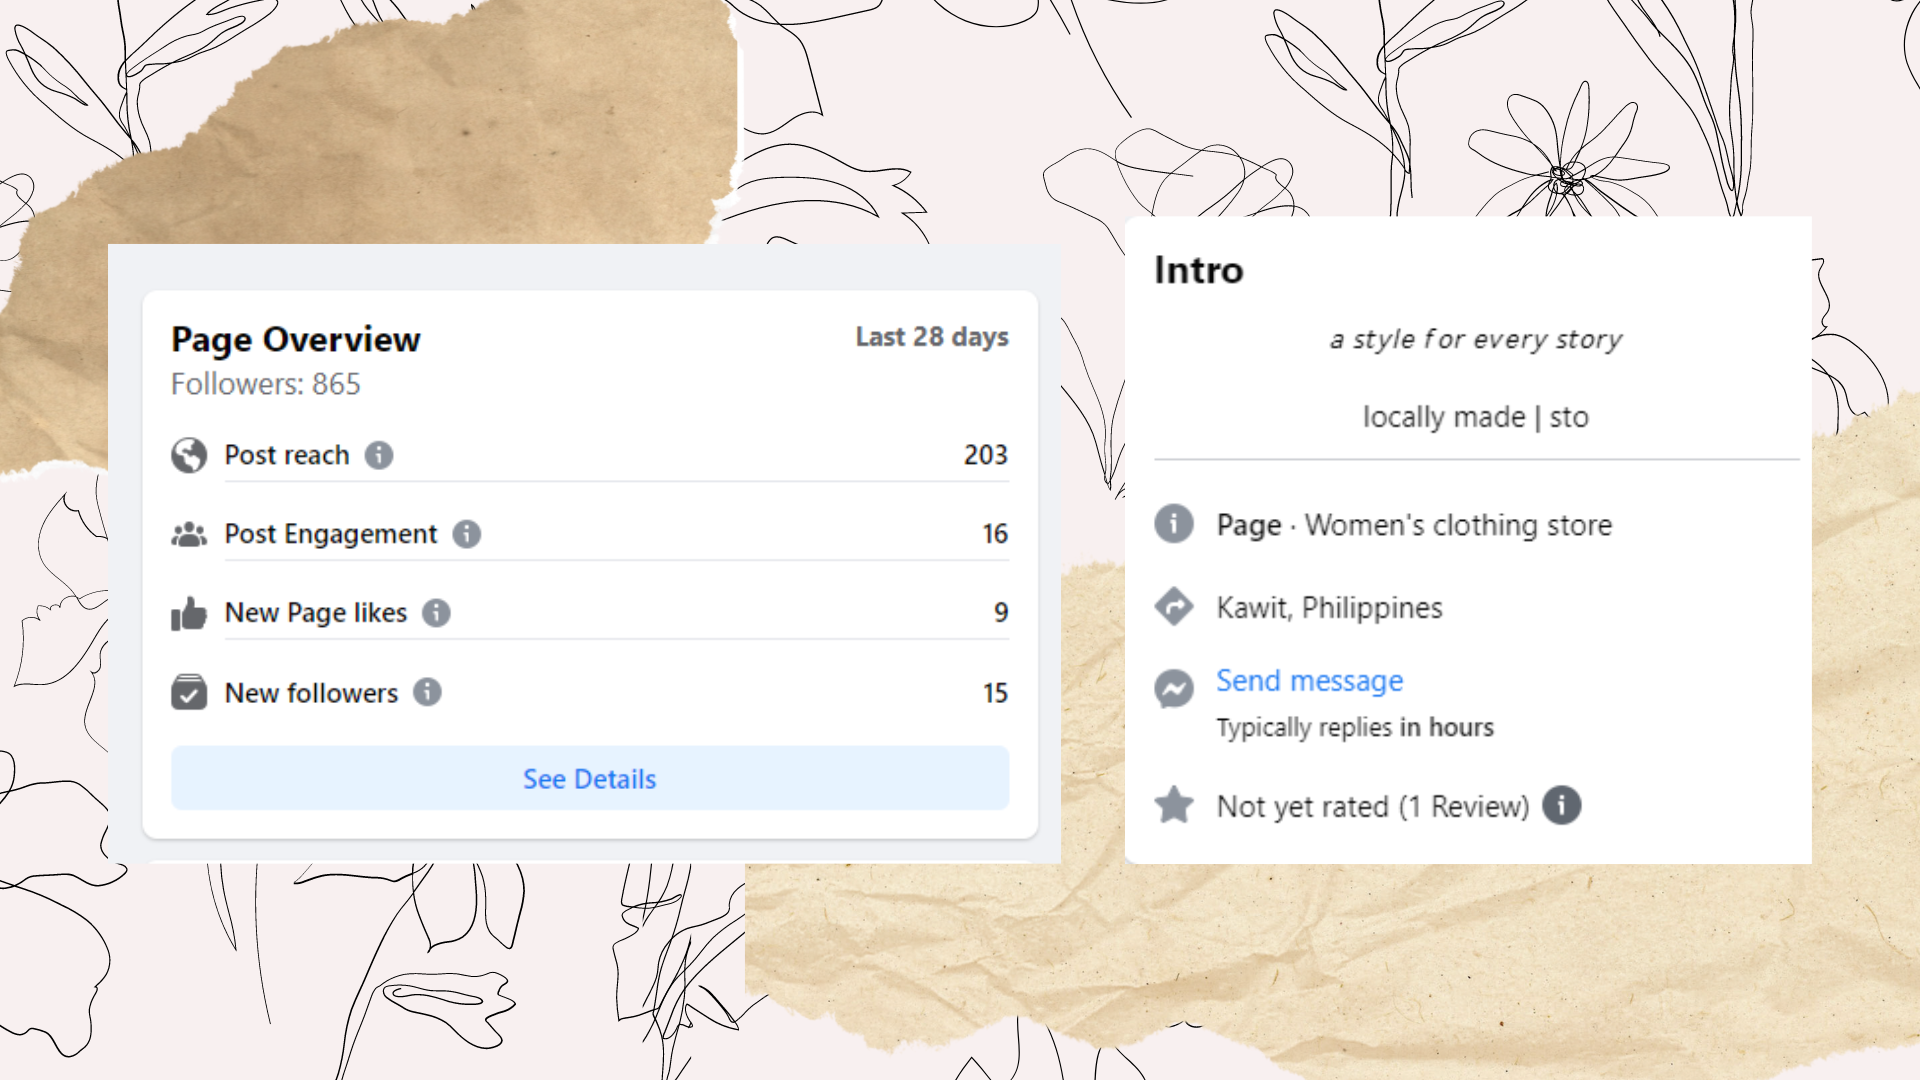Click the Women's clothing store category

pos(1458,525)
